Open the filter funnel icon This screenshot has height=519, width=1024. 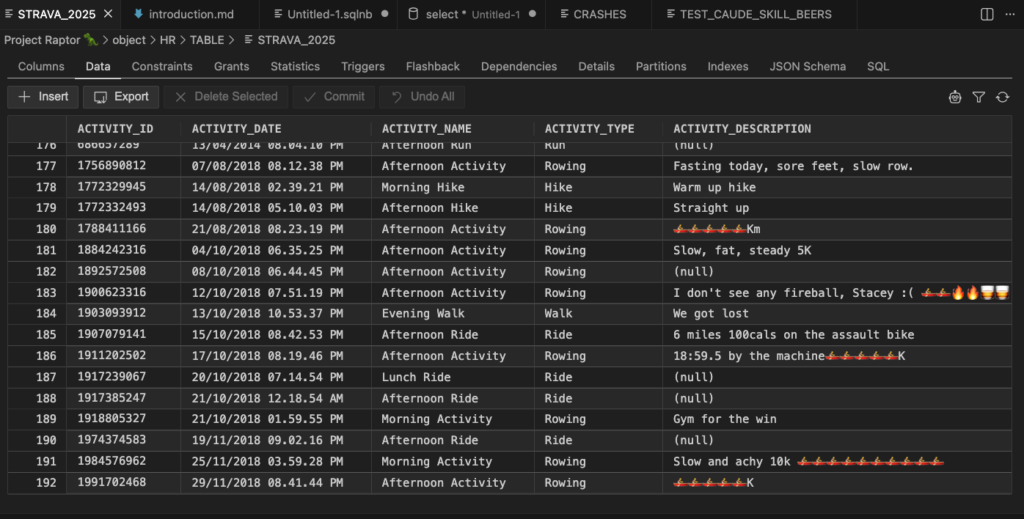tap(979, 97)
